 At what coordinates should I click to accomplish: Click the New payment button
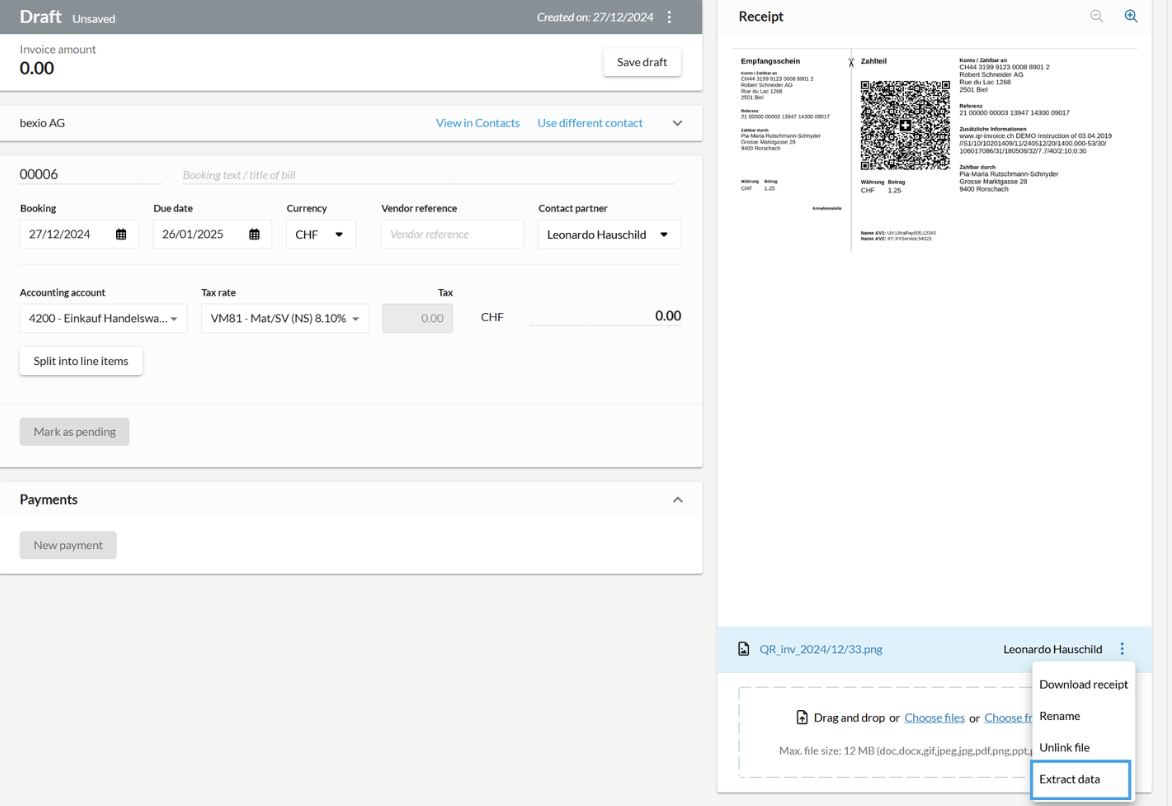tap(68, 546)
